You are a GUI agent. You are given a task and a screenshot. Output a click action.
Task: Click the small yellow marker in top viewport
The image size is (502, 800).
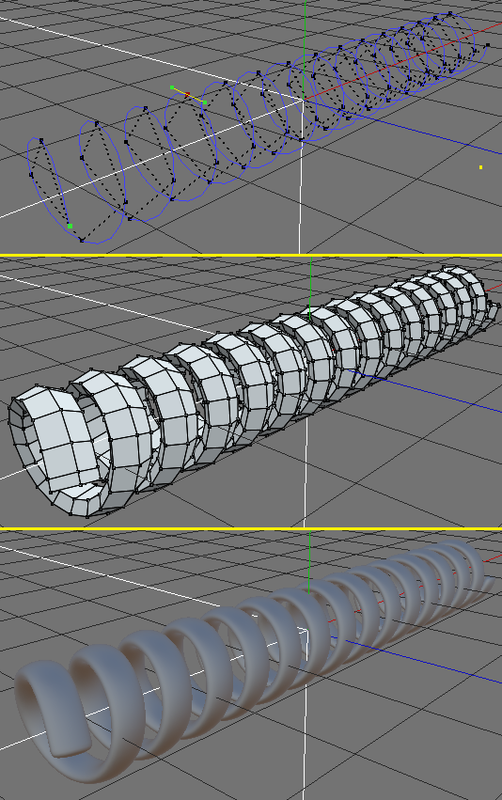tap(481, 167)
